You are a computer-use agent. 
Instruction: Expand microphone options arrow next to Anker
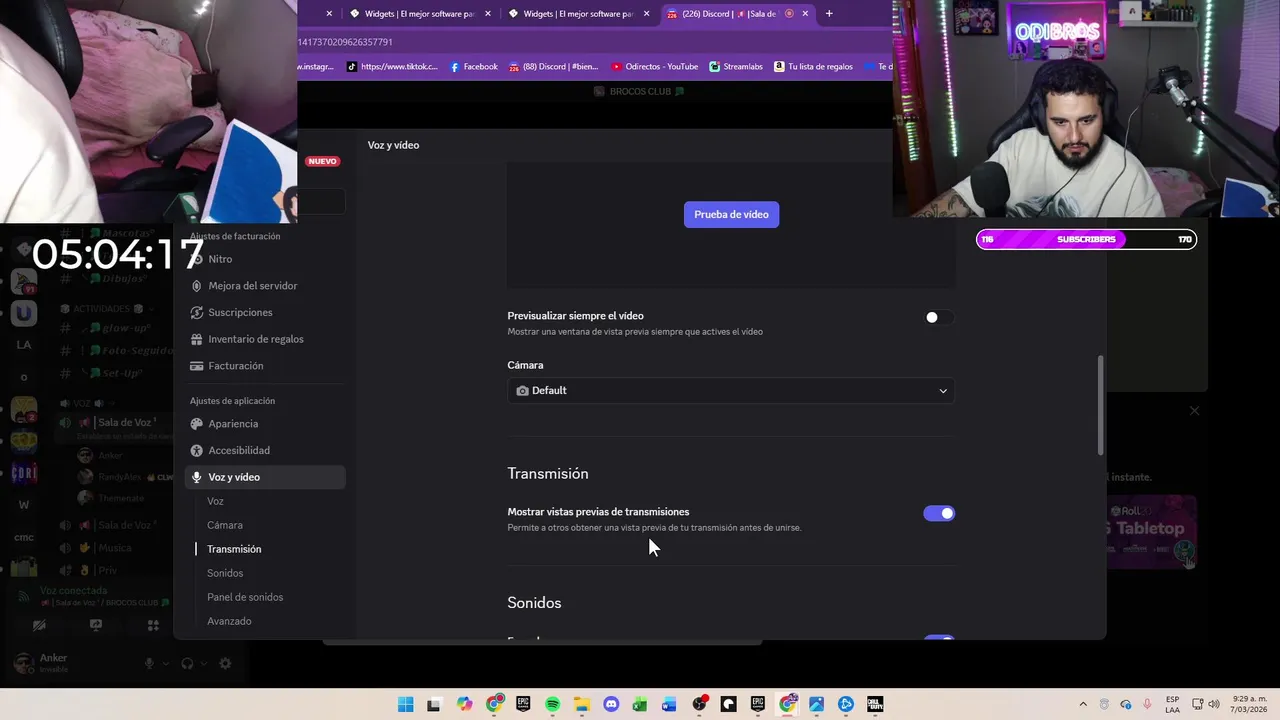[x=165, y=663]
